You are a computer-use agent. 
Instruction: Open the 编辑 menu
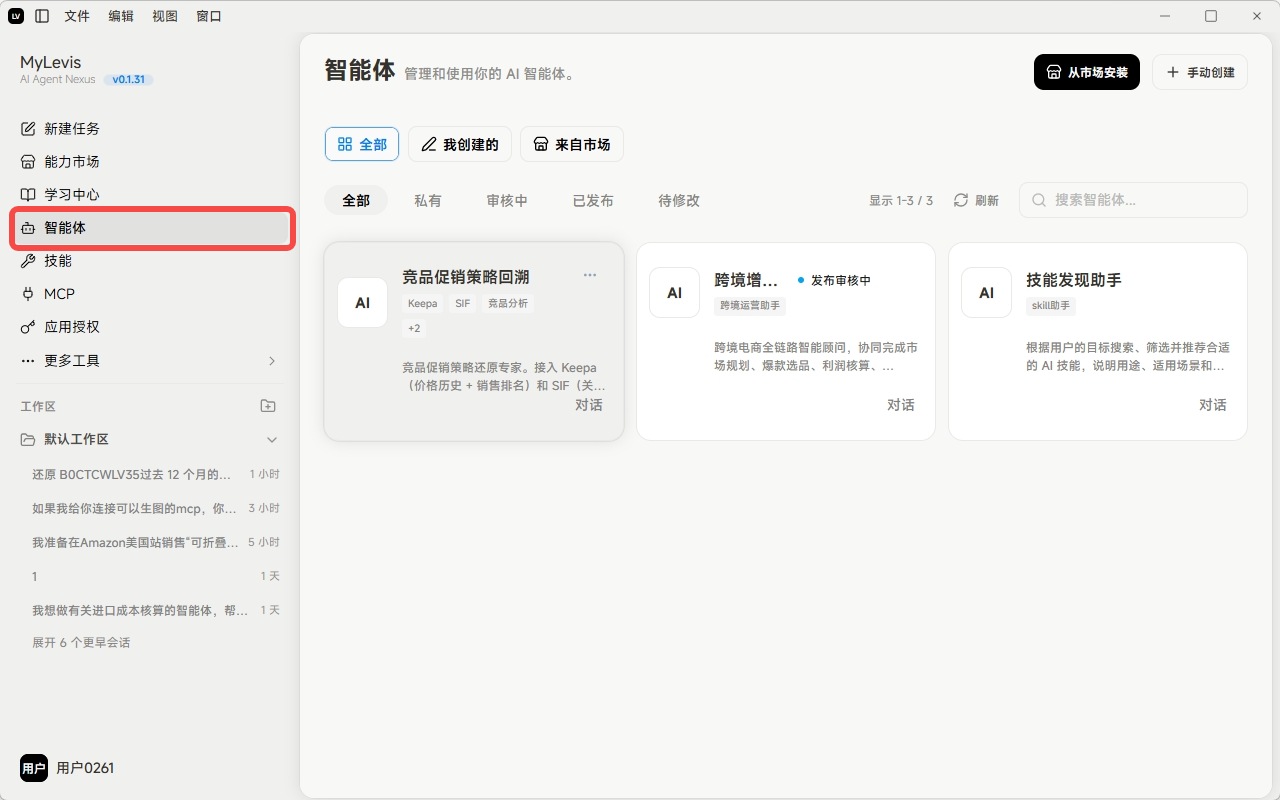pos(121,16)
